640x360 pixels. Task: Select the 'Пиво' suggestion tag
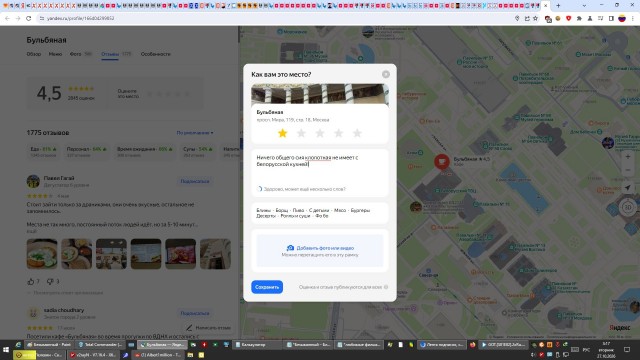pos(298,210)
